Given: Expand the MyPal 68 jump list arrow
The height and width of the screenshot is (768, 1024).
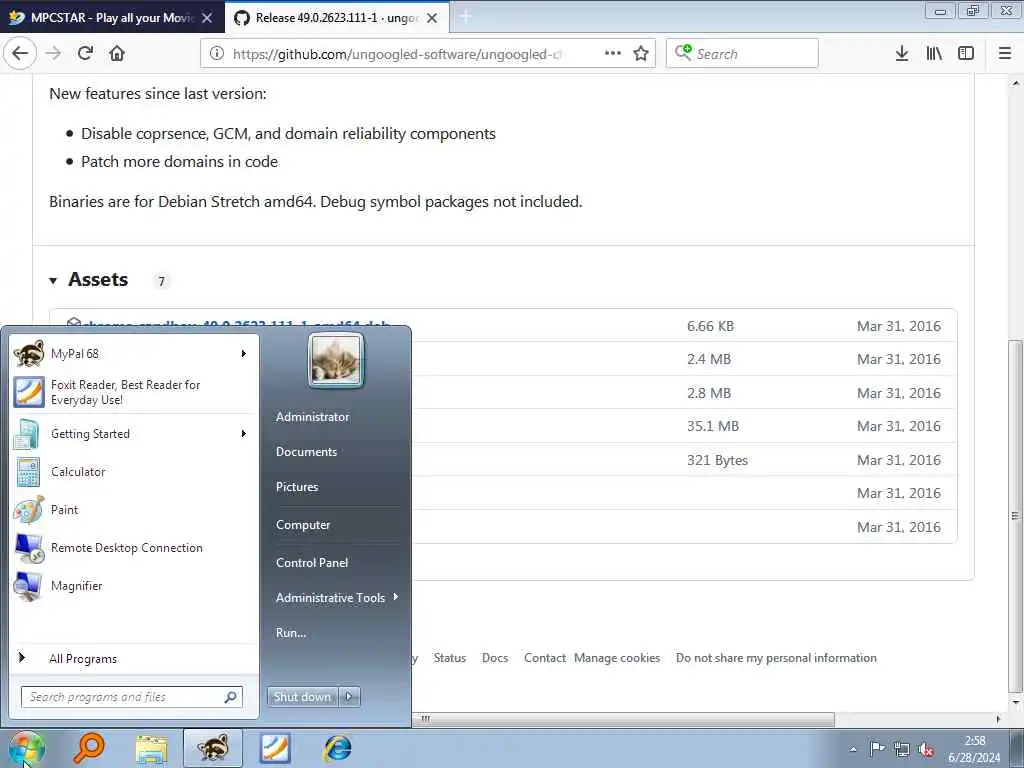Looking at the screenshot, I should click(x=244, y=354).
